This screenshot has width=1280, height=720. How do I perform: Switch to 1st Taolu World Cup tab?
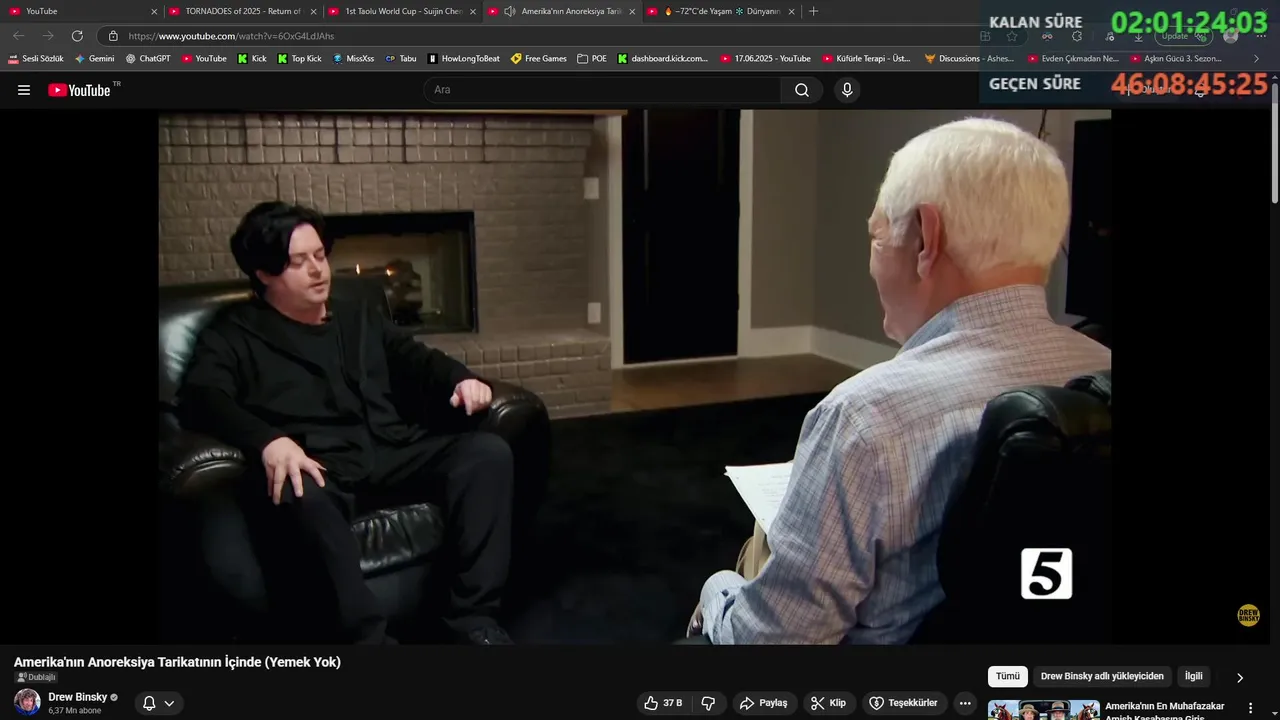402,11
